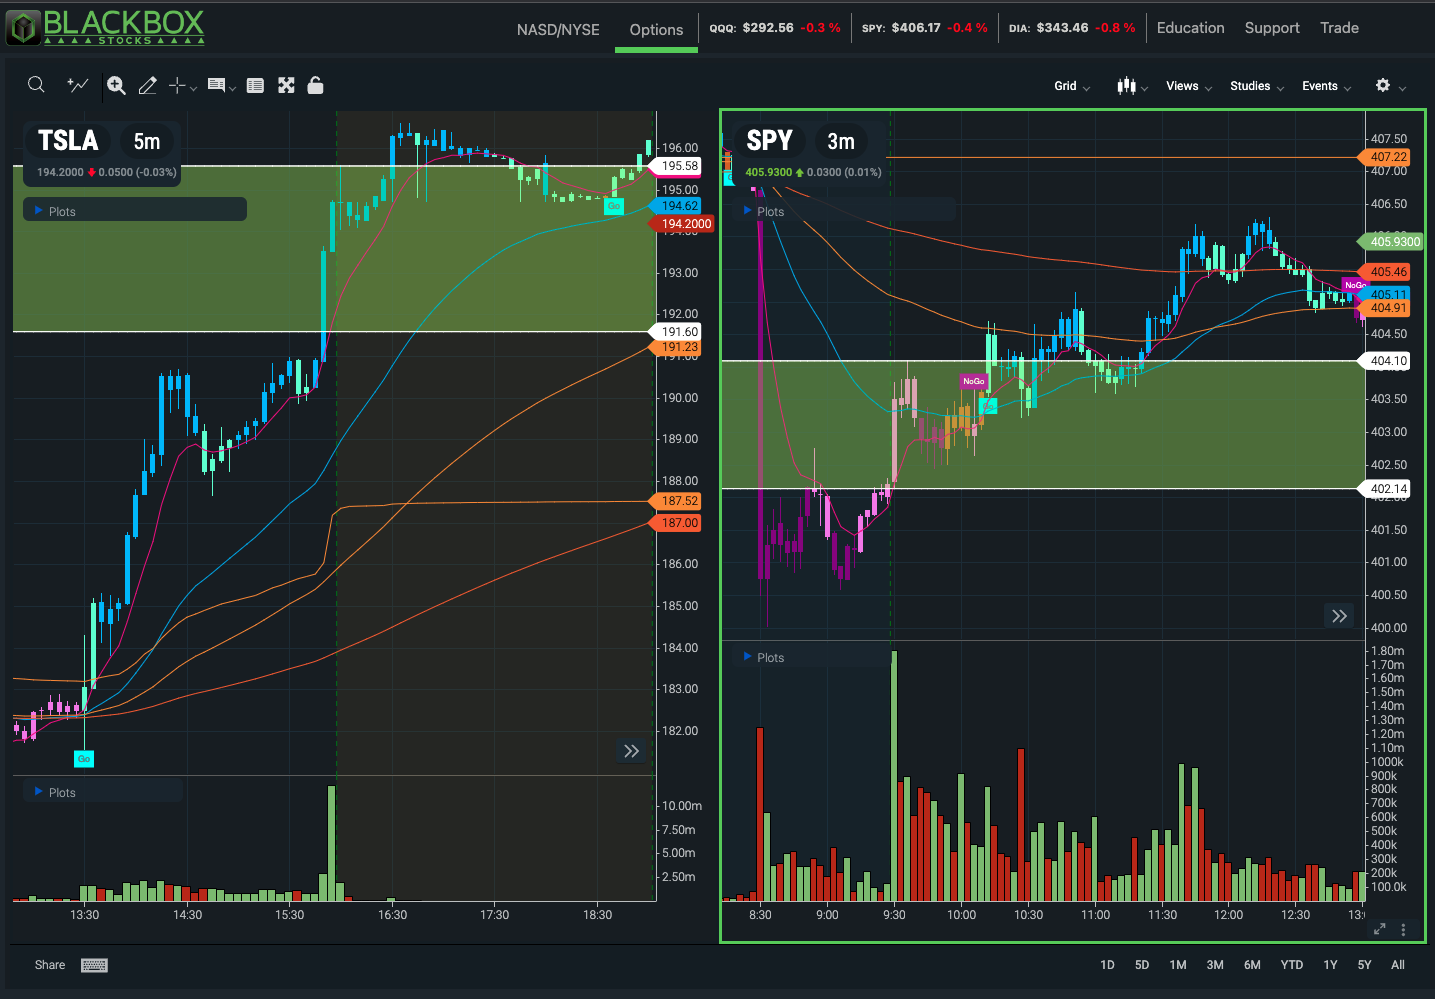Select the 1Y range
The height and width of the screenshot is (999, 1435).
[1330, 965]
